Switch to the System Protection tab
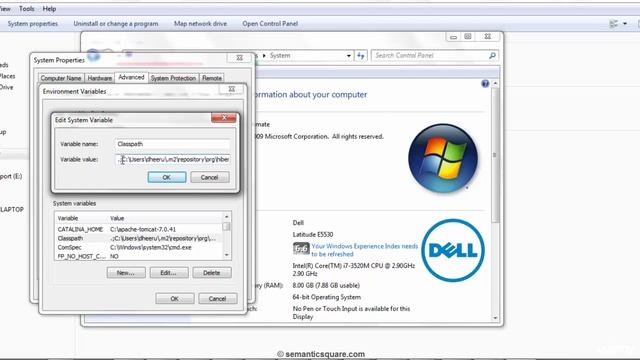640x360 pixels. (173, 78)
